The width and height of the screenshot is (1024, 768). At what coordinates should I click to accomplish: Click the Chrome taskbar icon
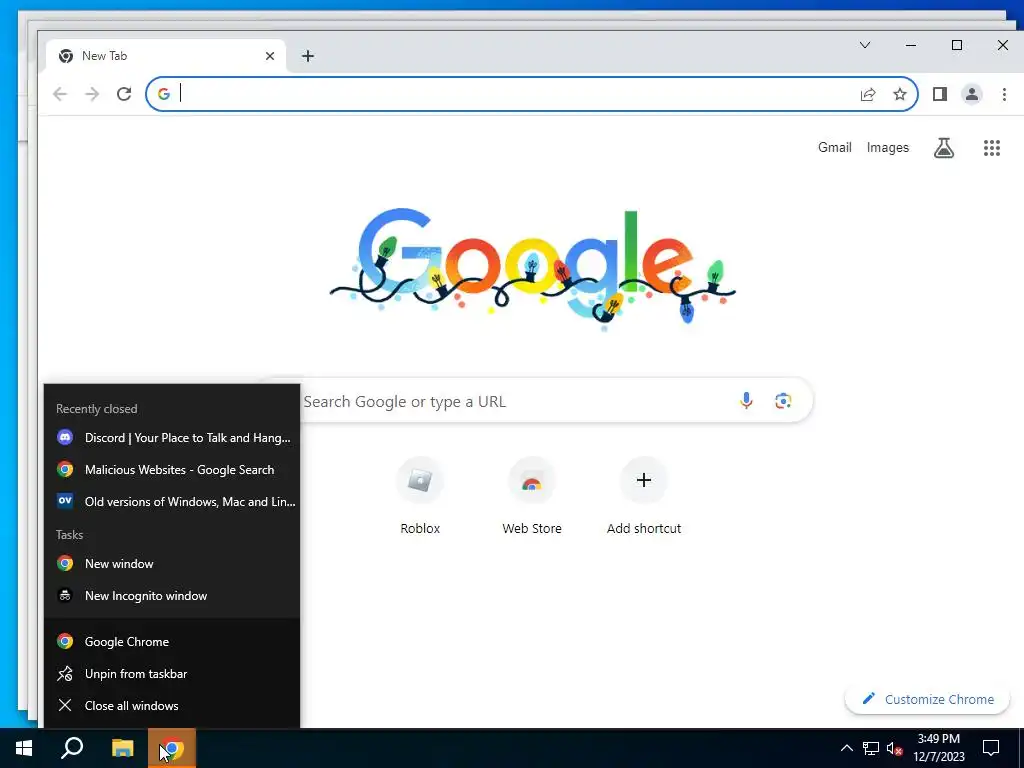coord(172,748)
